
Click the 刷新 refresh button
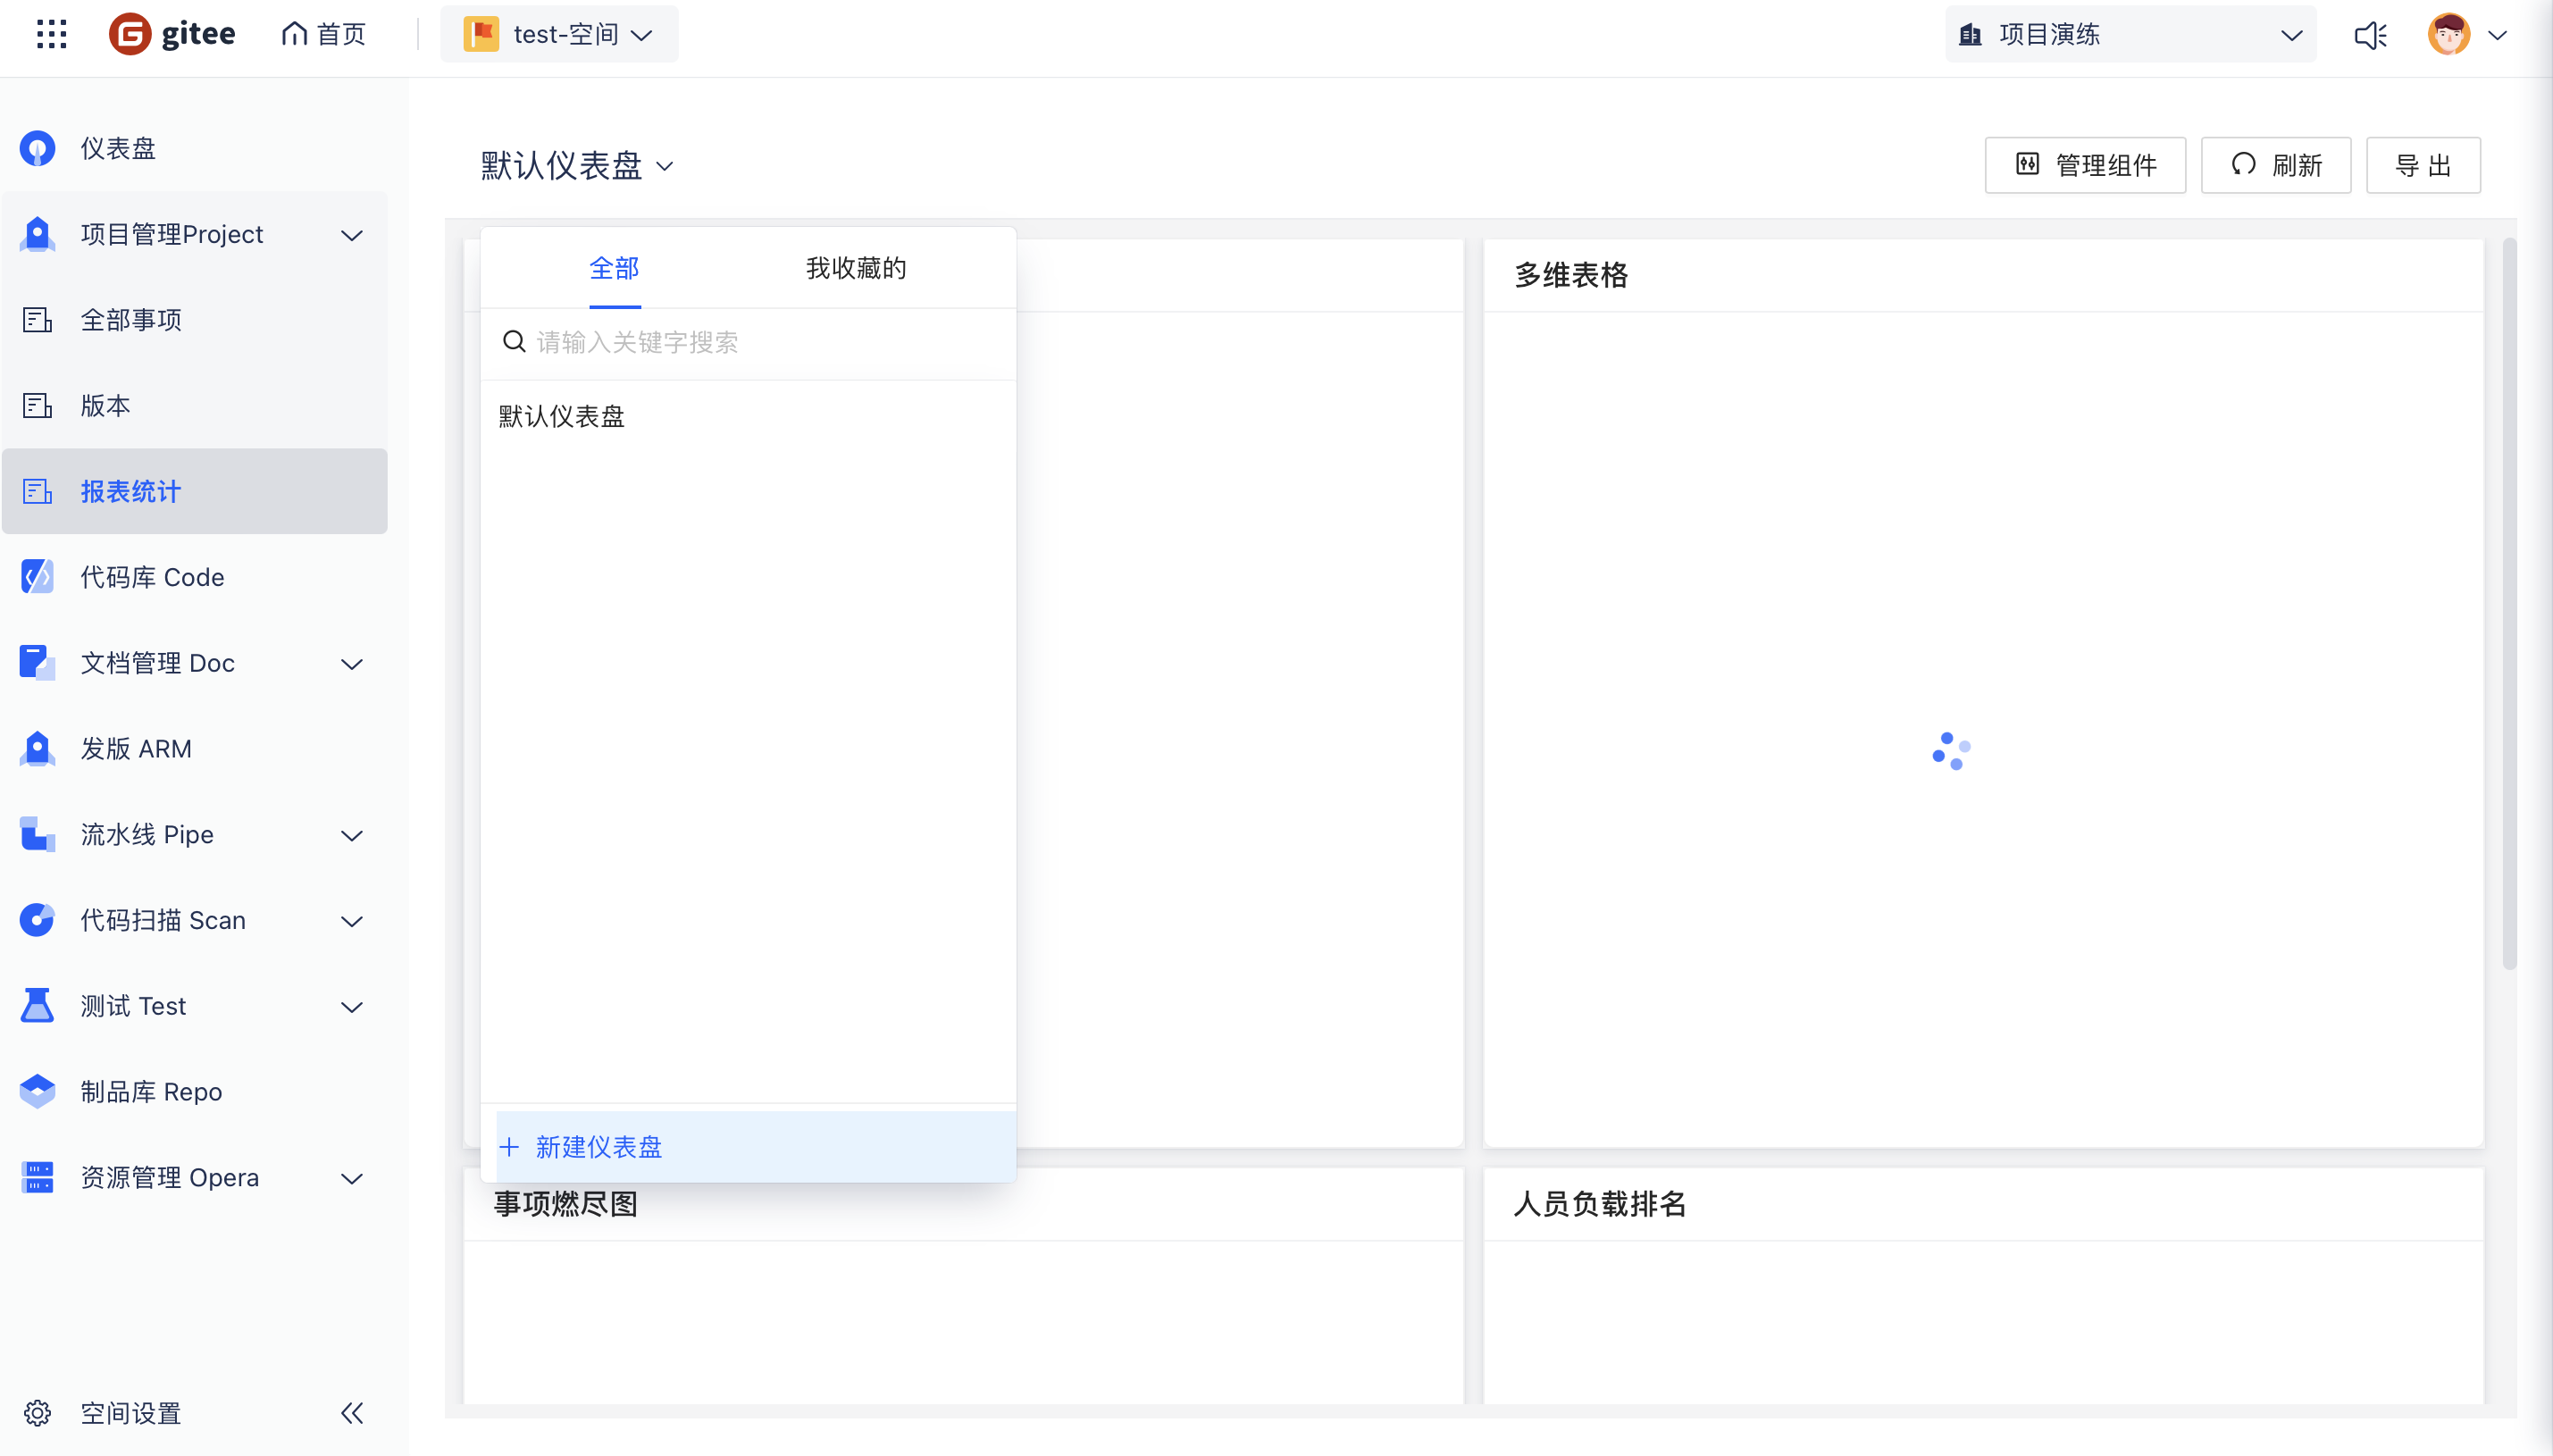click(x=2275, y=165)
